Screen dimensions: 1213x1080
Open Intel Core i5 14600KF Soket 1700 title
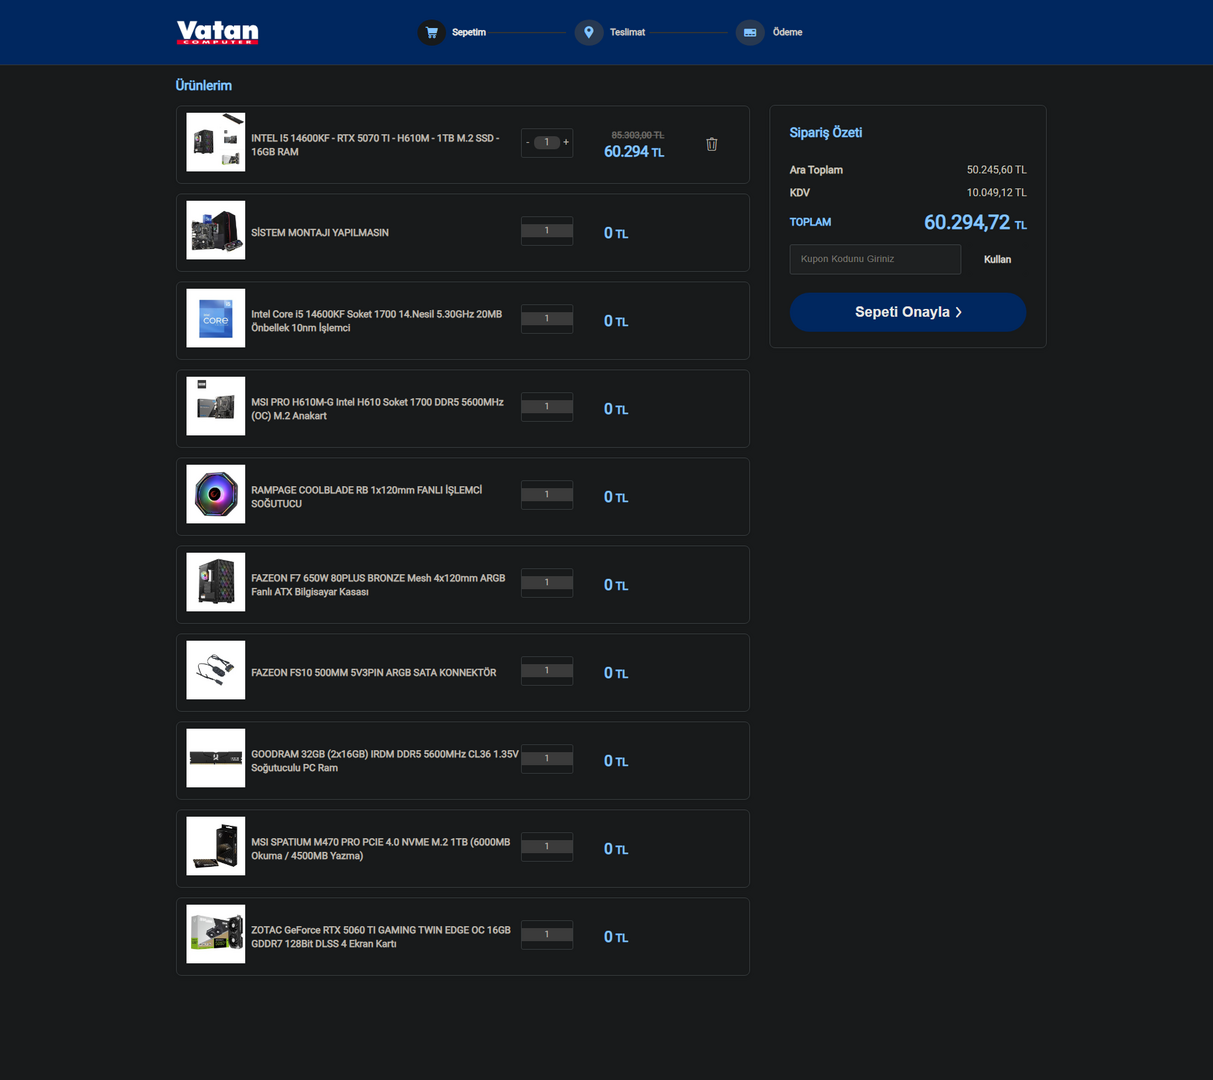[x=377, y=321]
